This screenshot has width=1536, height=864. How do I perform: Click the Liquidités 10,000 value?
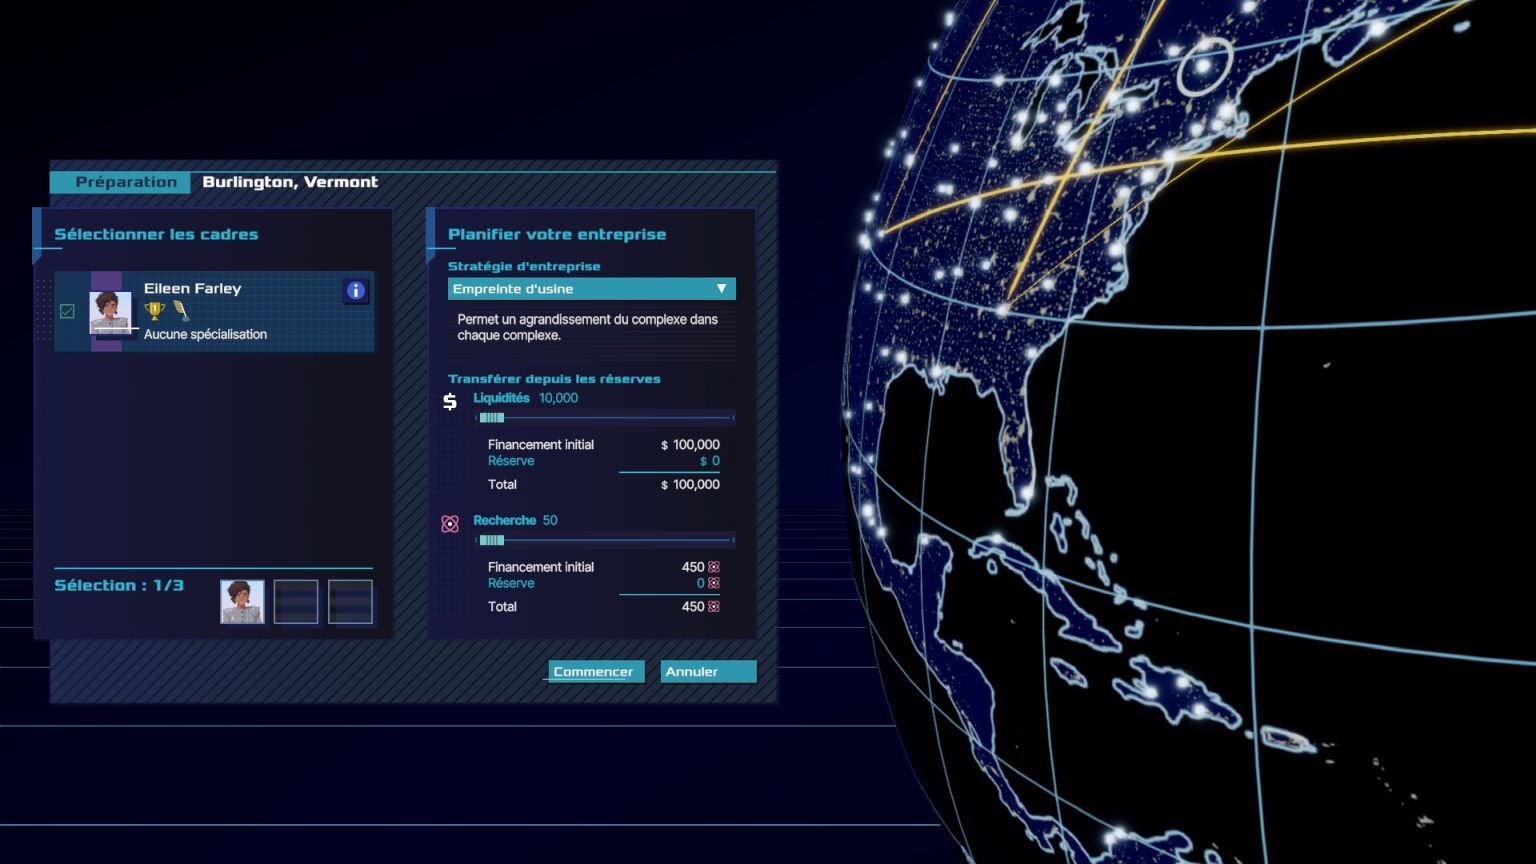[558, 398]
